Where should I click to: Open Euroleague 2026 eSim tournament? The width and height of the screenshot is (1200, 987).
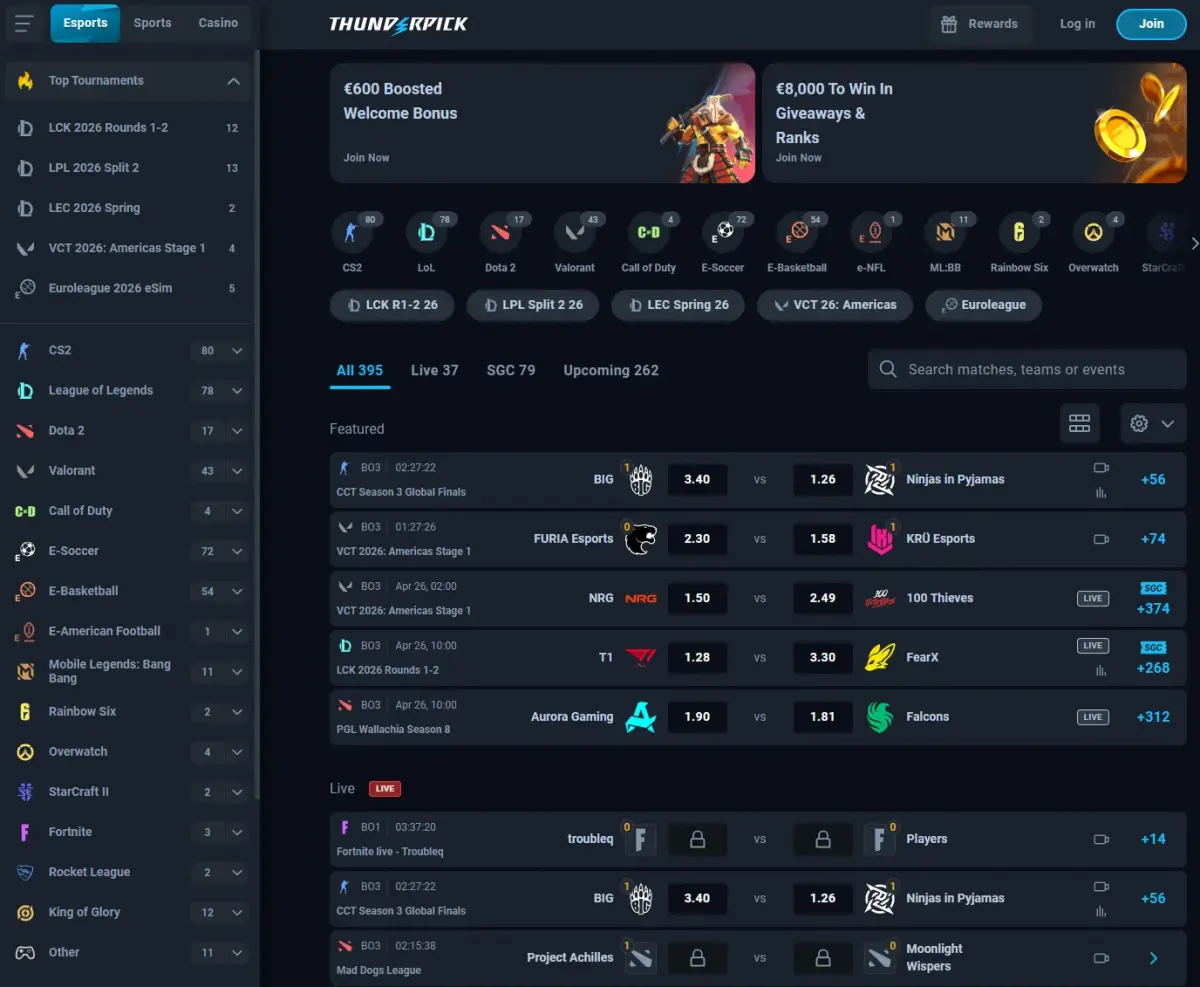(x=128, y=288)
